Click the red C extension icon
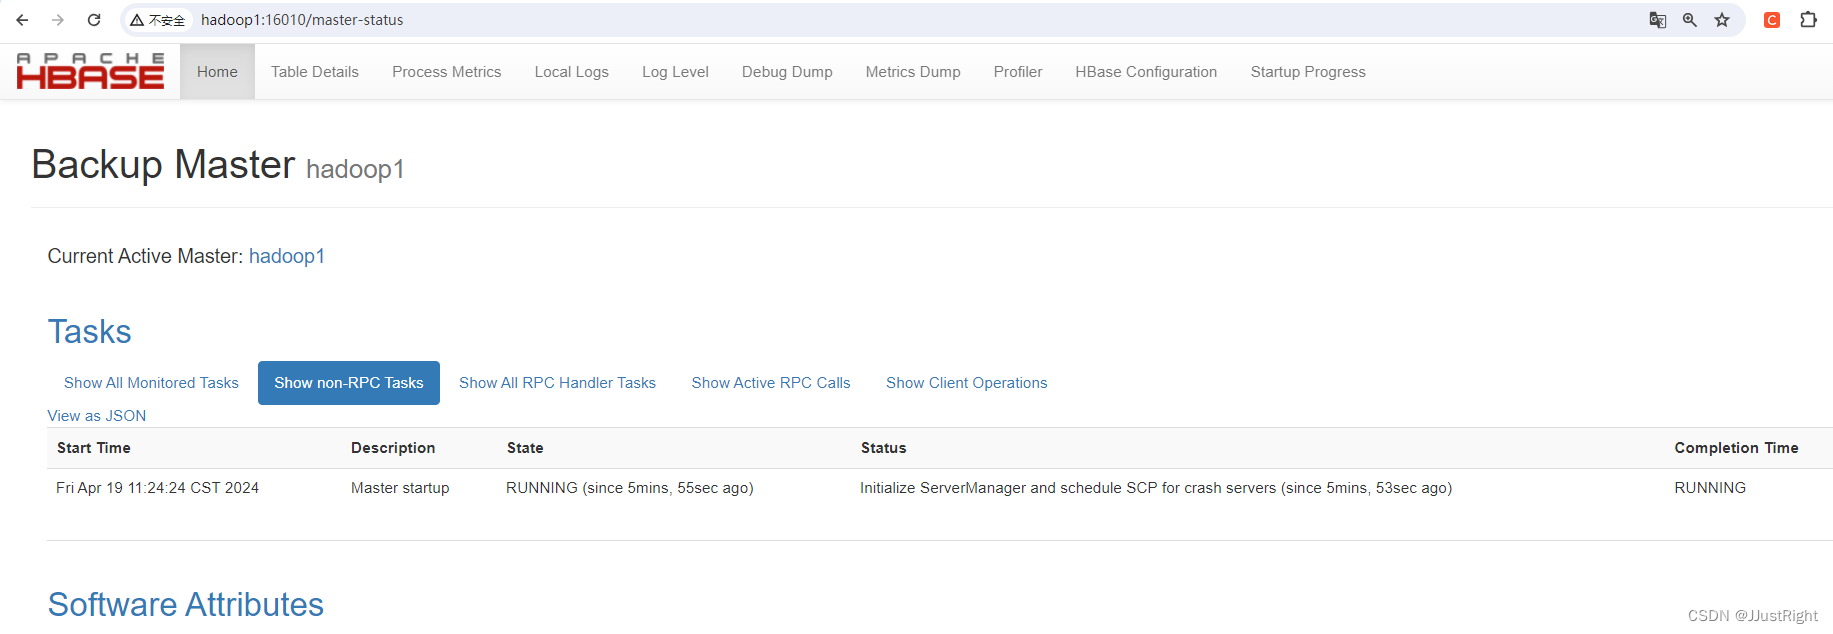 pos(1772,20)
